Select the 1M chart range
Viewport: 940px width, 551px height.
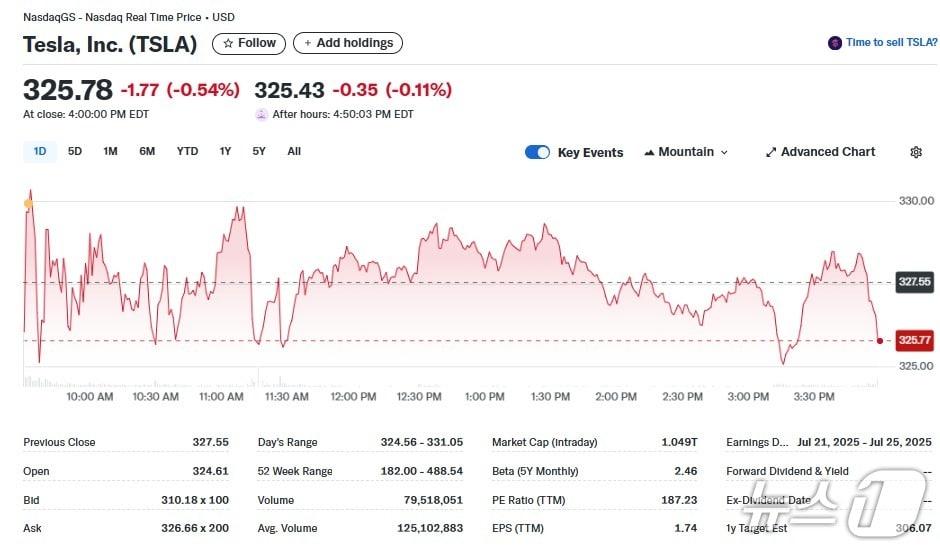tap(110, 151)
